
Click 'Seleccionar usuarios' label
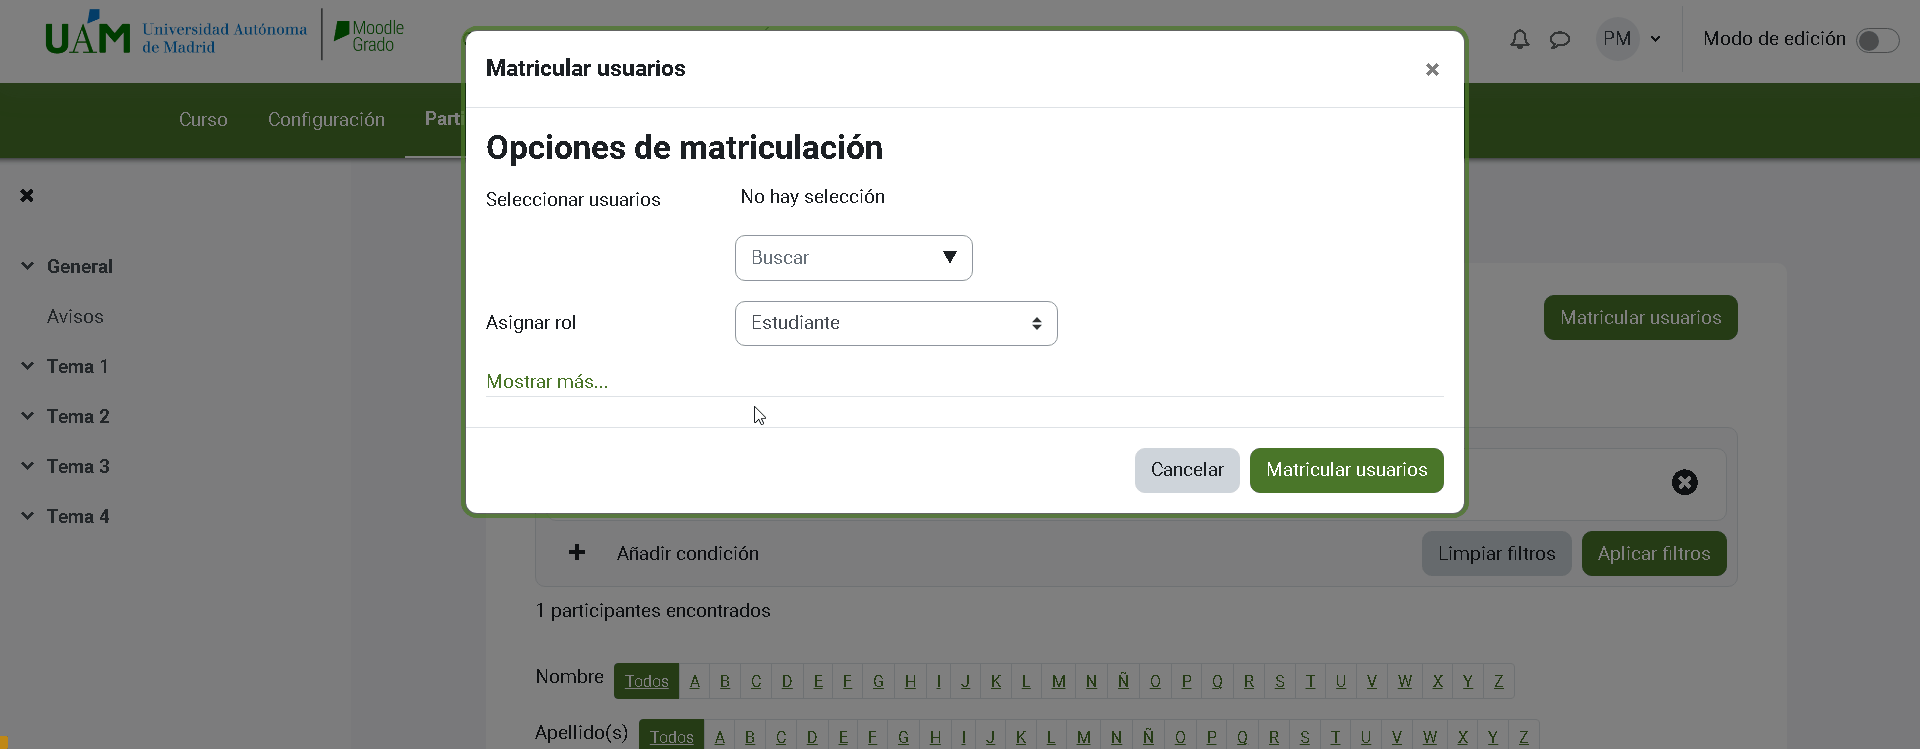tap(573, 199)
